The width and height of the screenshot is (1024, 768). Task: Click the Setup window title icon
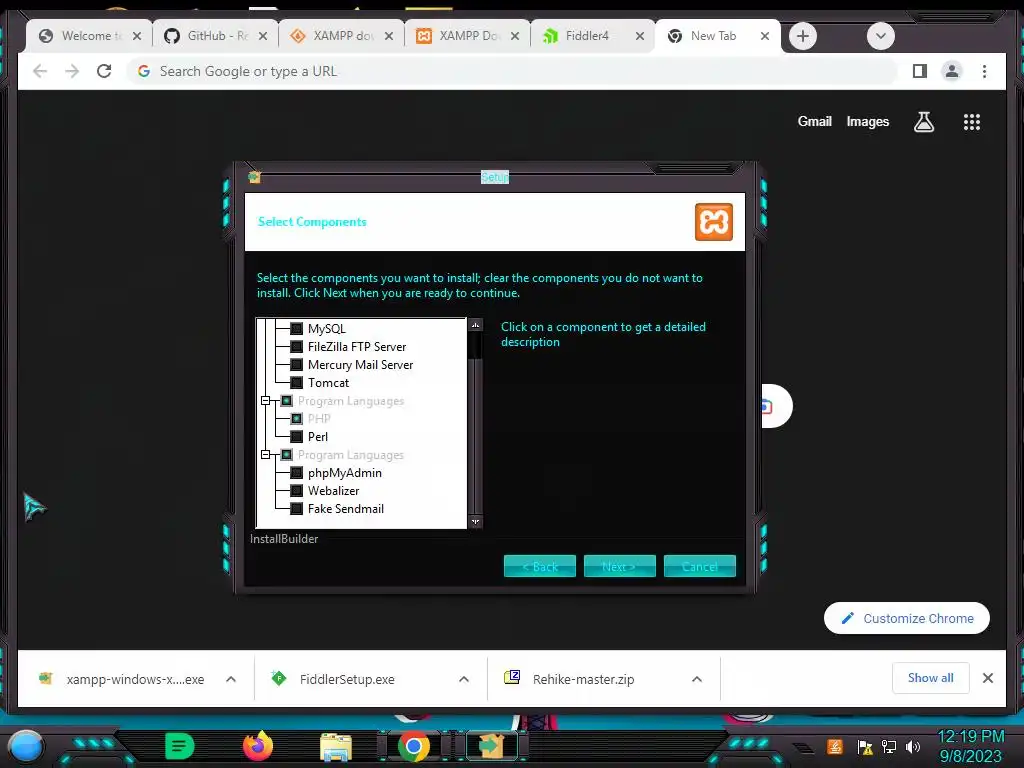click(x=254, y=177)
